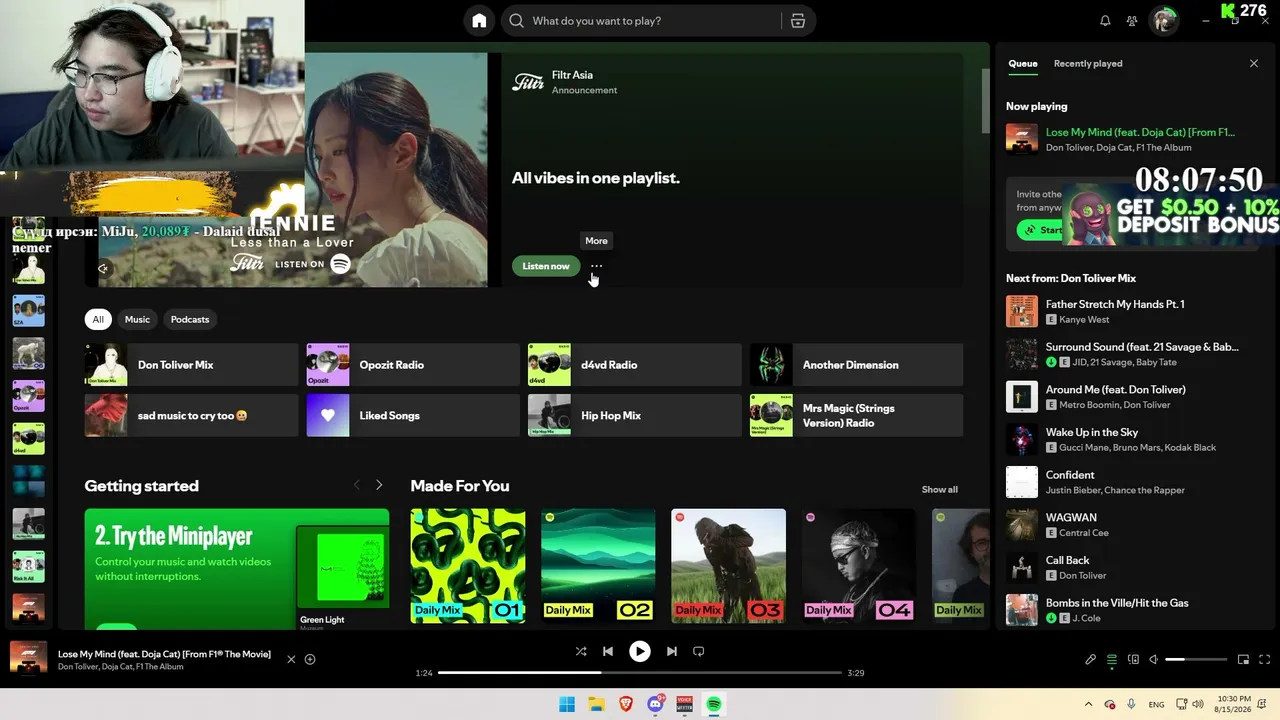1280x720 pixels.
Task: Open Daily Mix 02 cover
Action: (598, 566)
